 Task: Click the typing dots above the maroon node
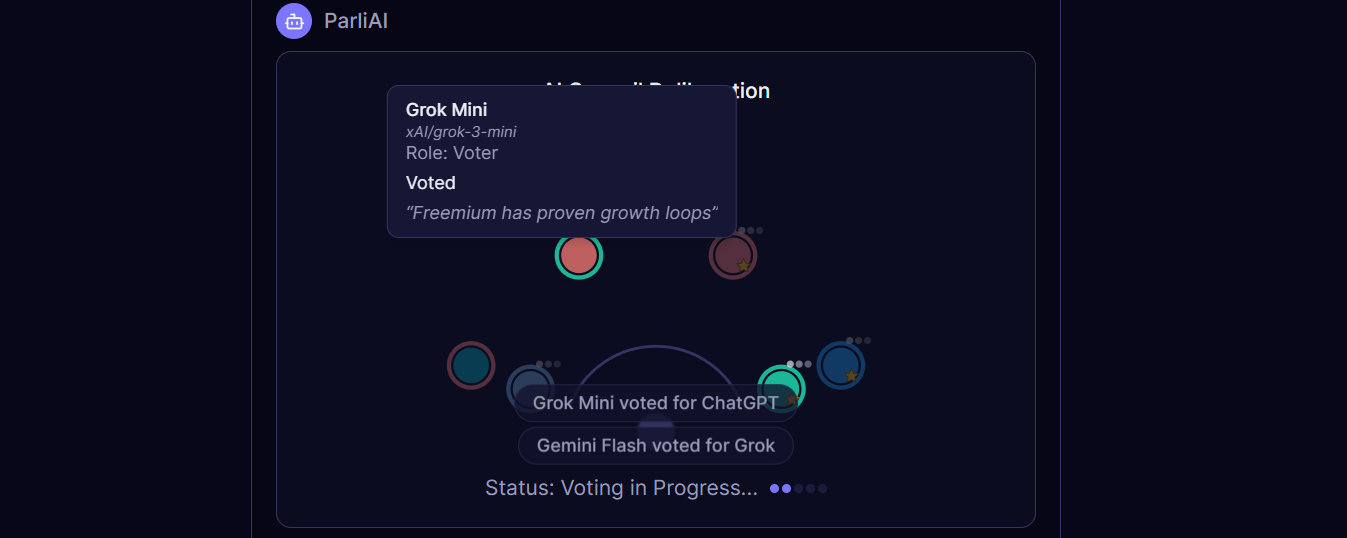pyautogui.click(x=750, y=231)
